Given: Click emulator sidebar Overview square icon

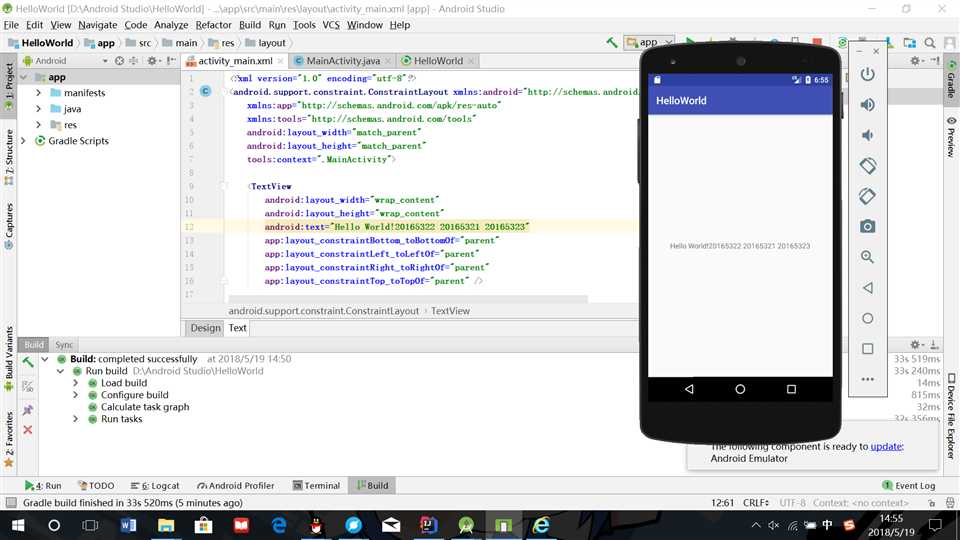Looking at the screenshot, I should [868, 348].
